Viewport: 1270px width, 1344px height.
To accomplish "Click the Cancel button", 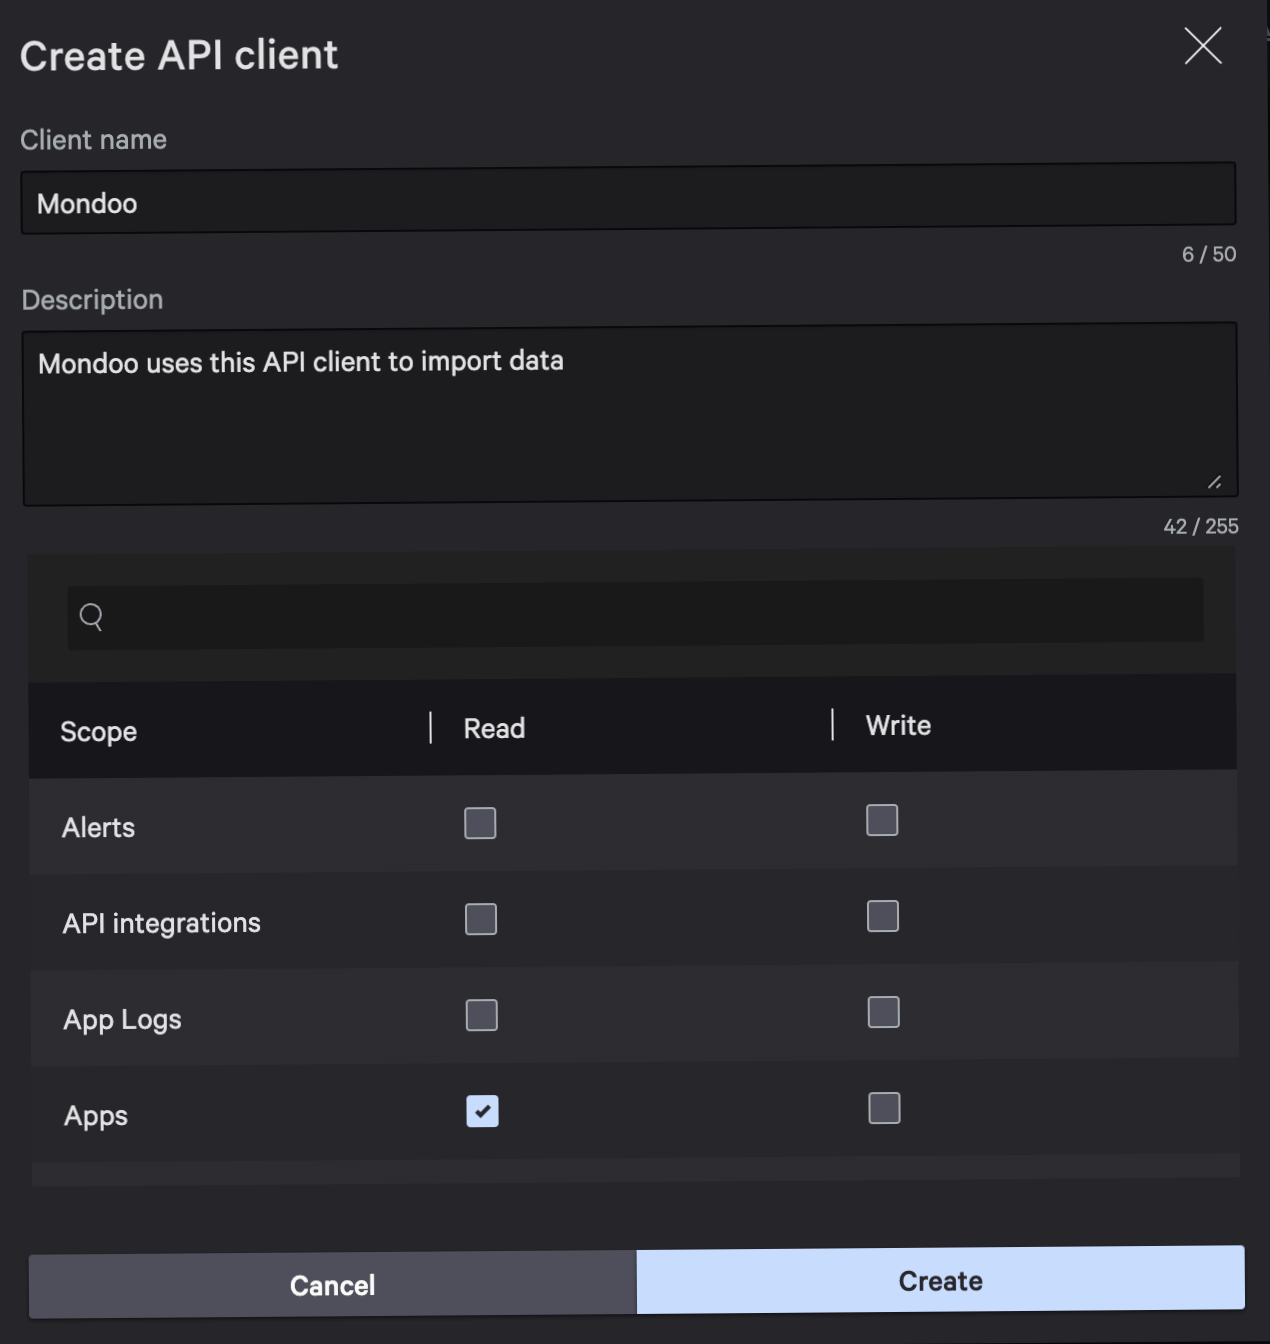I will [x=331, y=1285].
